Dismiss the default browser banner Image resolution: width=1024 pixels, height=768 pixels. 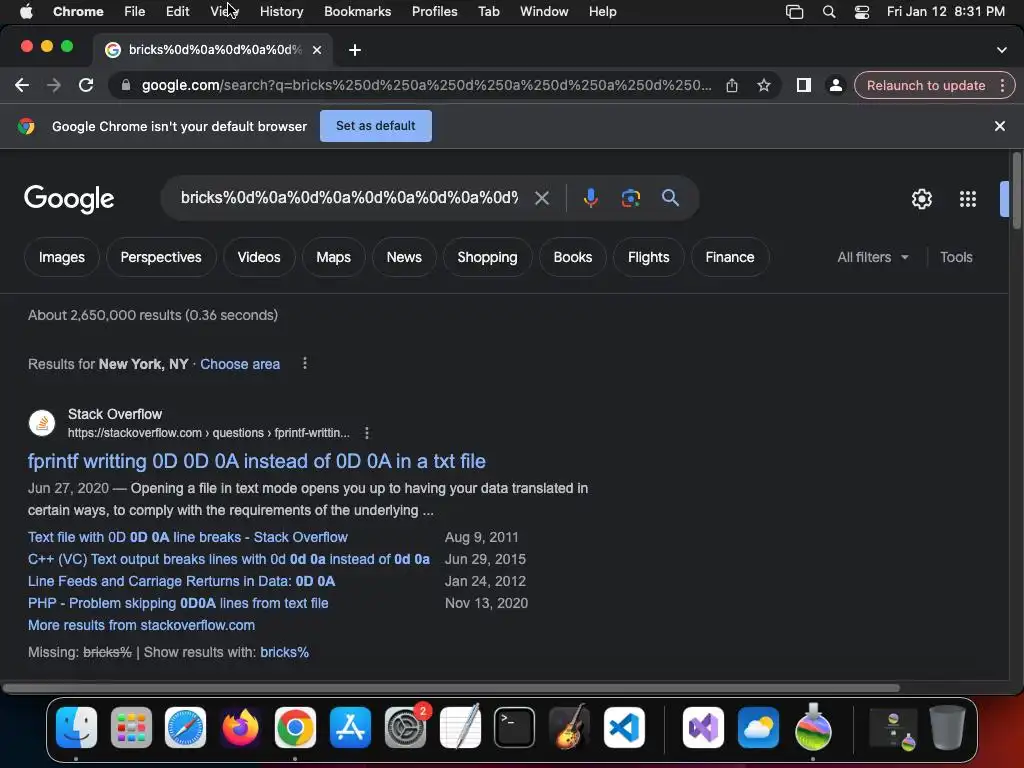(x=999, y=126)
